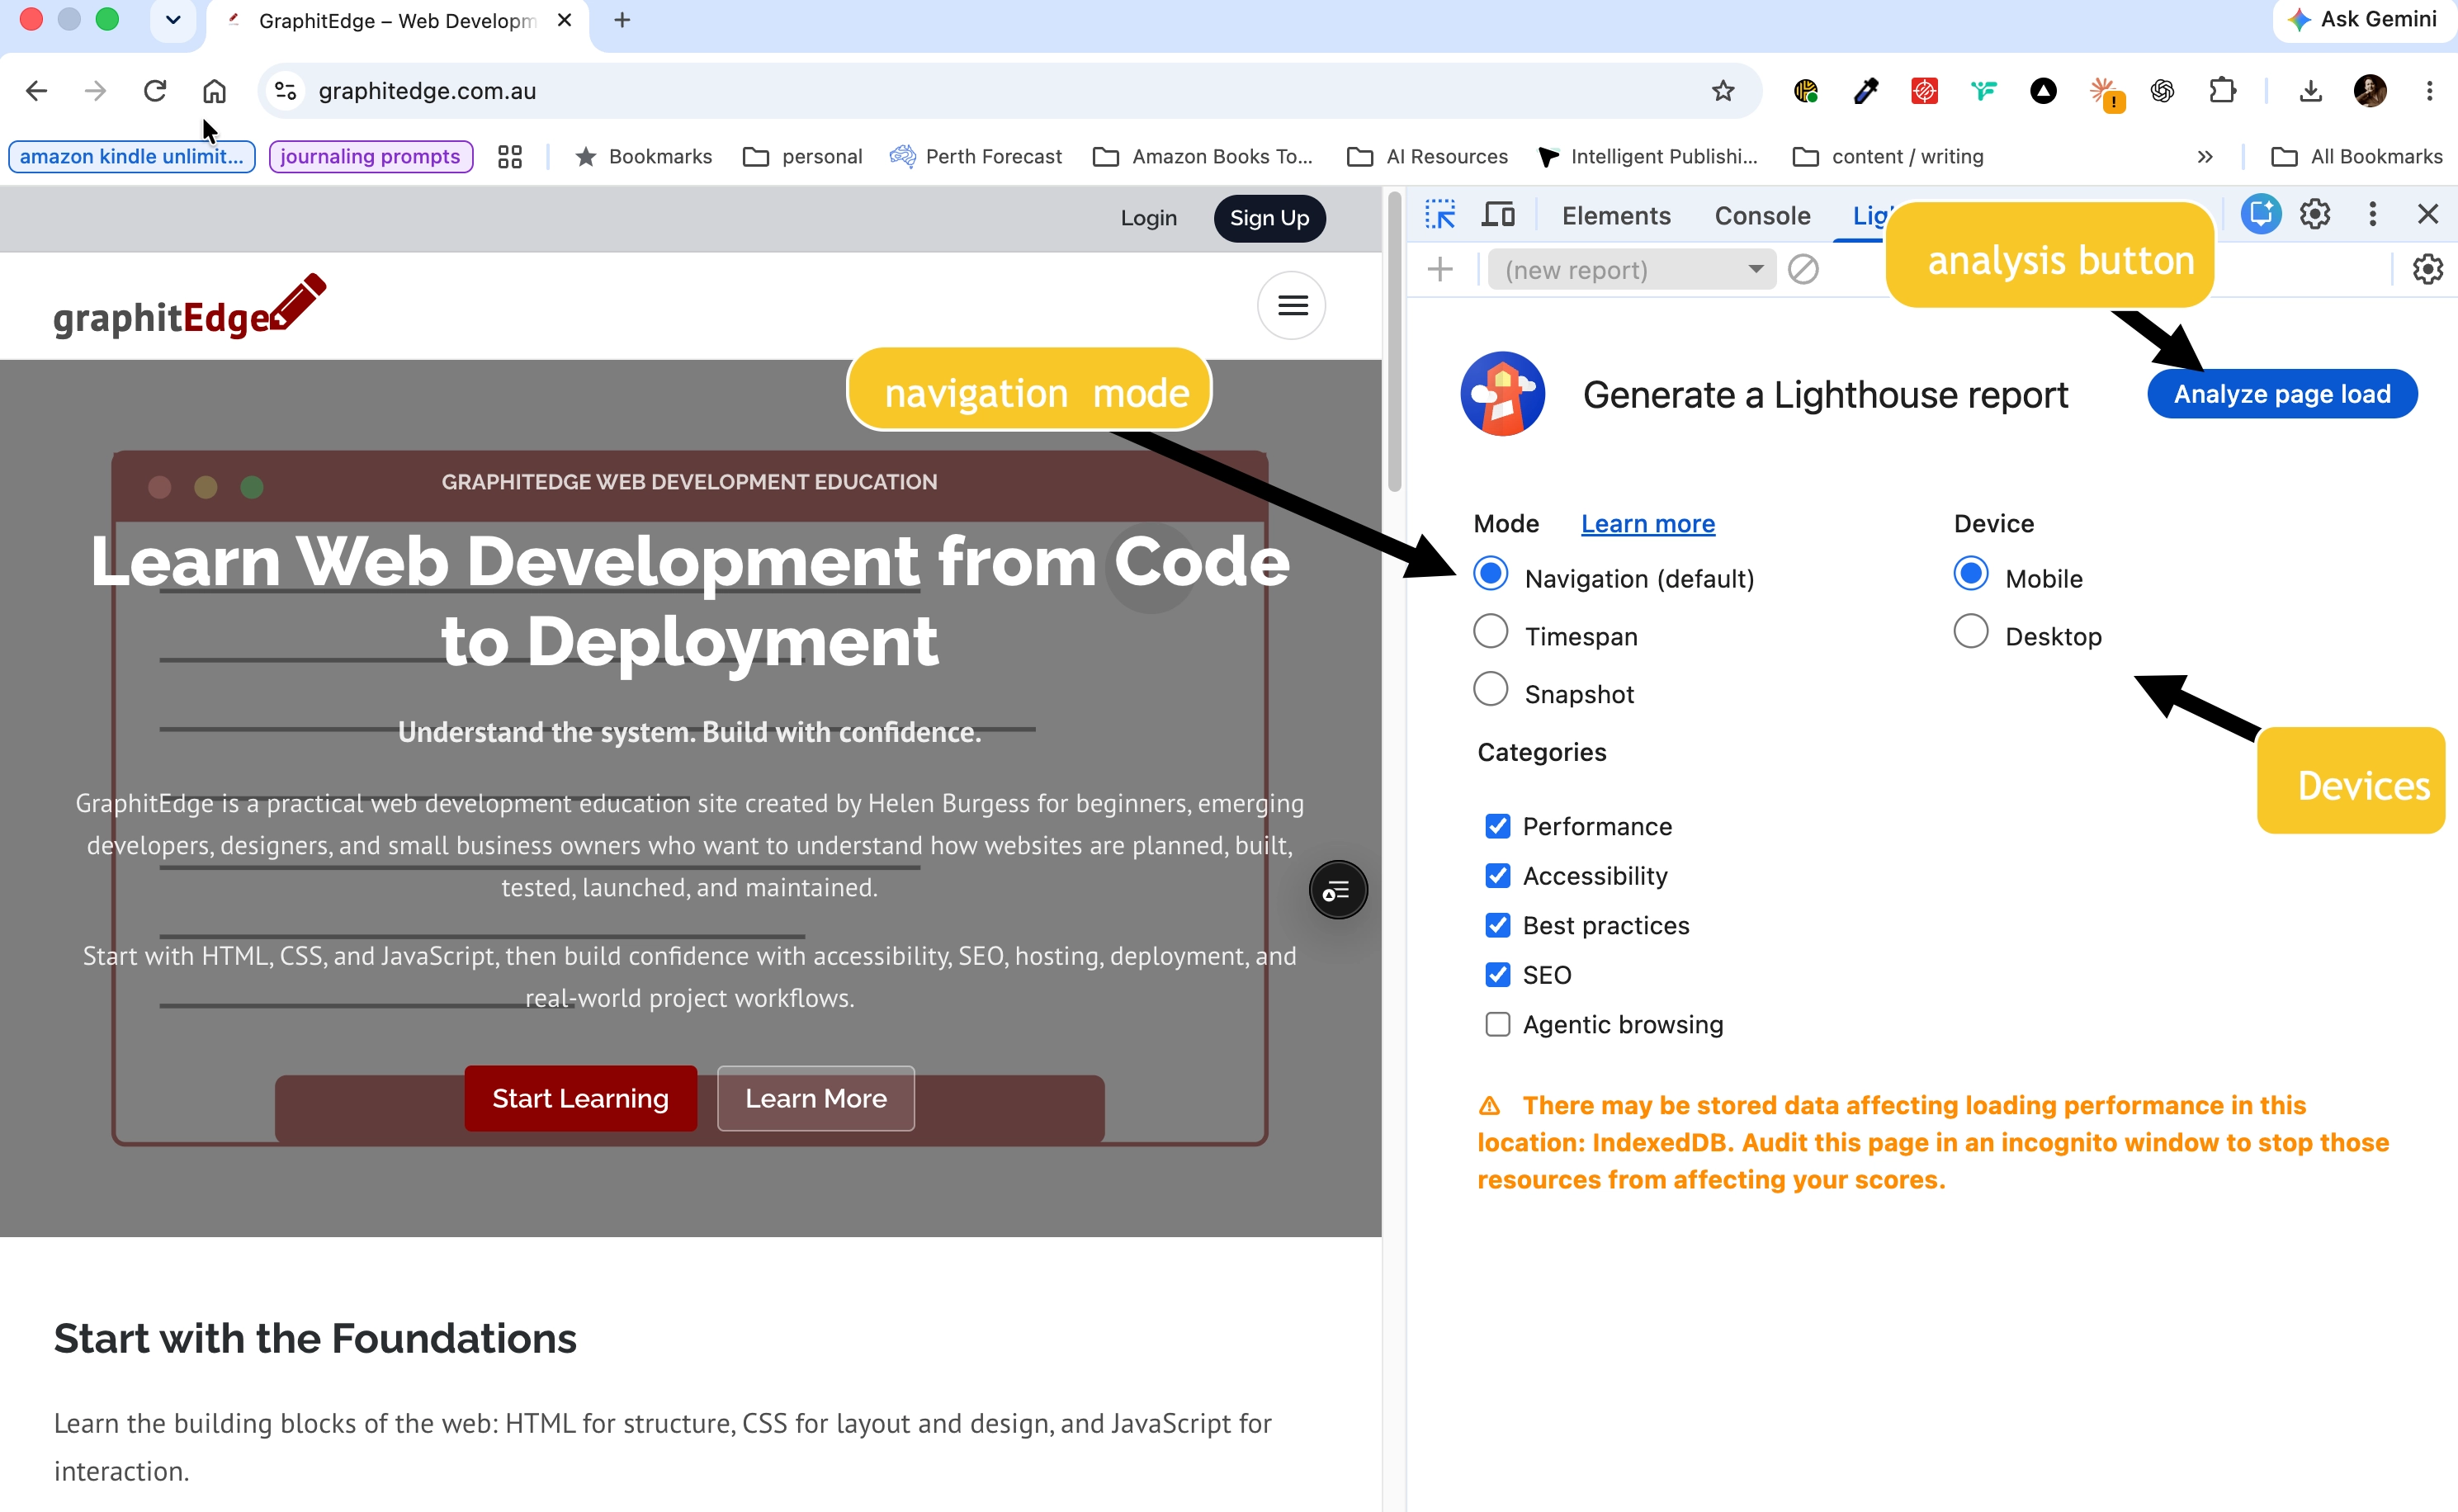
Task: Open the Lighthouse settings gear icon
Action: [2427, 269]
